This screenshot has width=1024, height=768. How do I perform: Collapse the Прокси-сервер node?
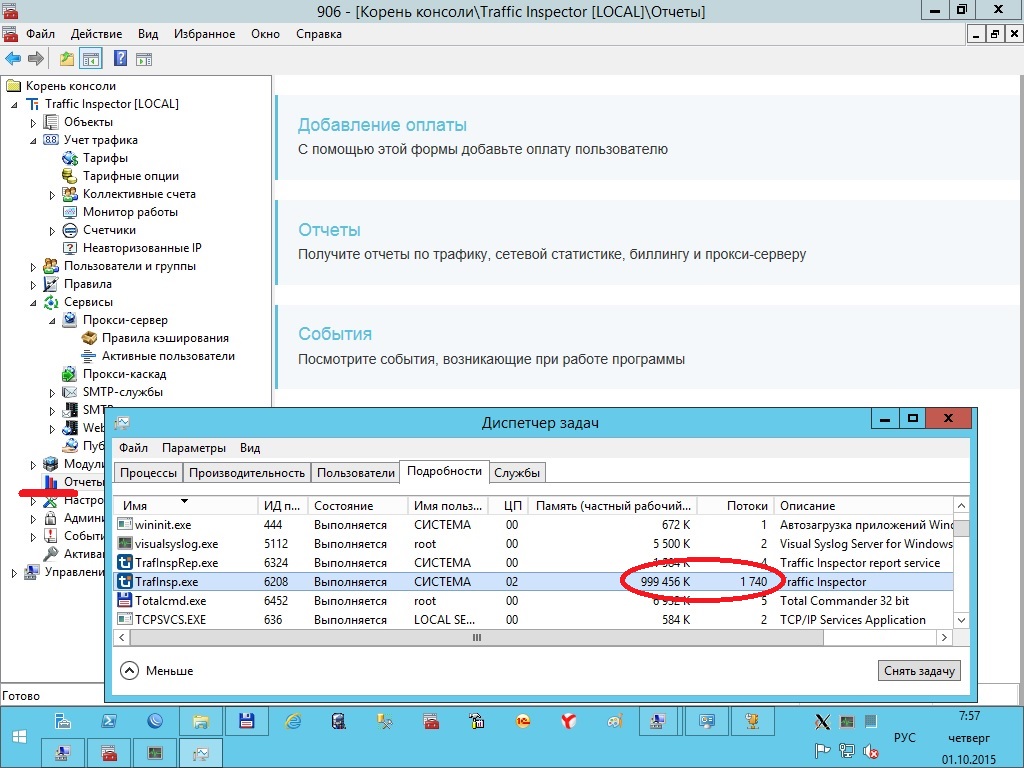tap(52, 321)
